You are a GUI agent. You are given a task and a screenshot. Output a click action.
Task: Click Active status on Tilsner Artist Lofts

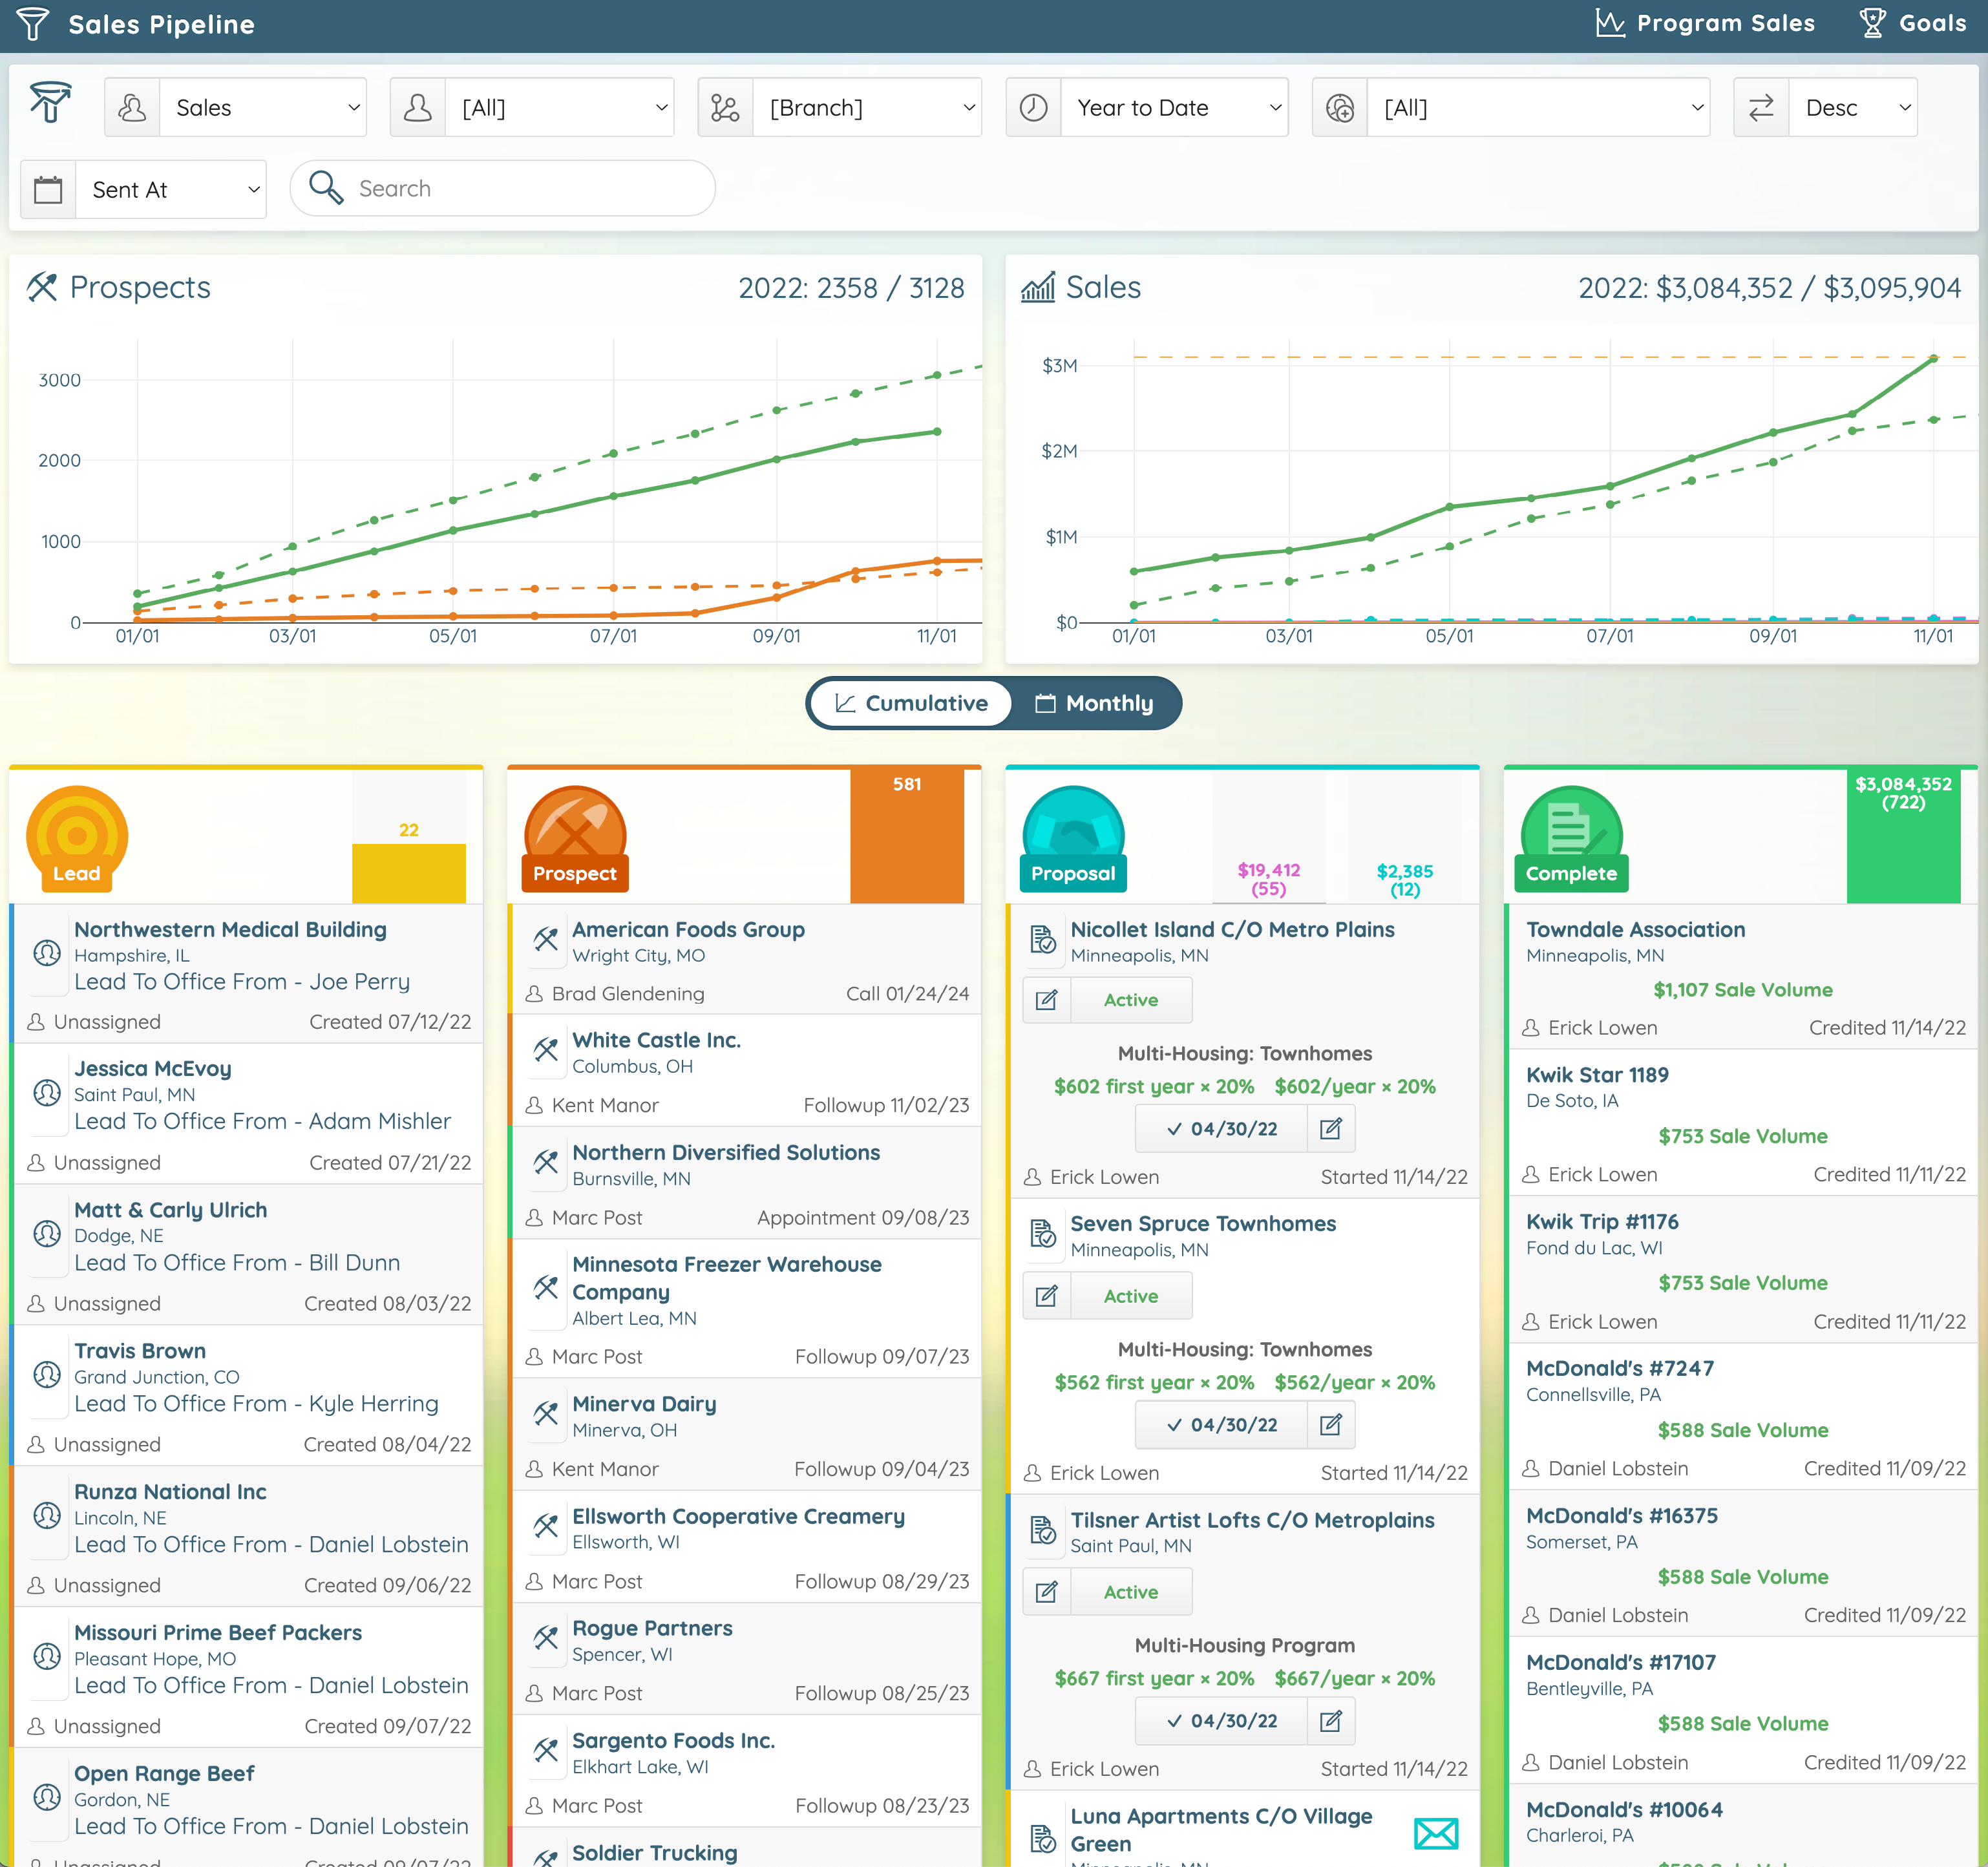(x=1131, y=1592)
